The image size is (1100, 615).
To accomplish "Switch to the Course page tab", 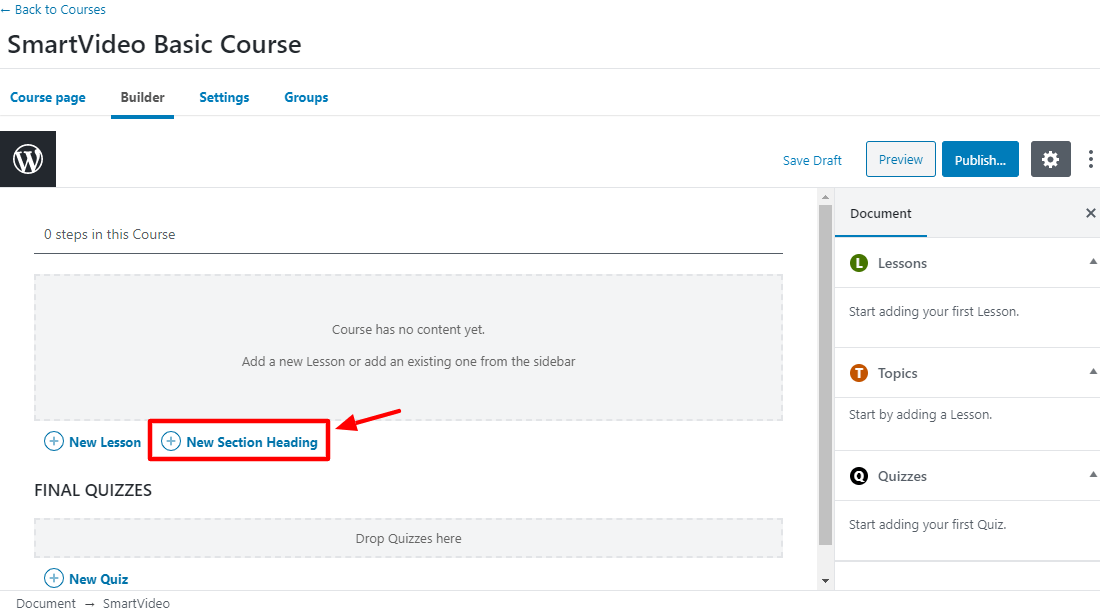I will coord(48,97).
